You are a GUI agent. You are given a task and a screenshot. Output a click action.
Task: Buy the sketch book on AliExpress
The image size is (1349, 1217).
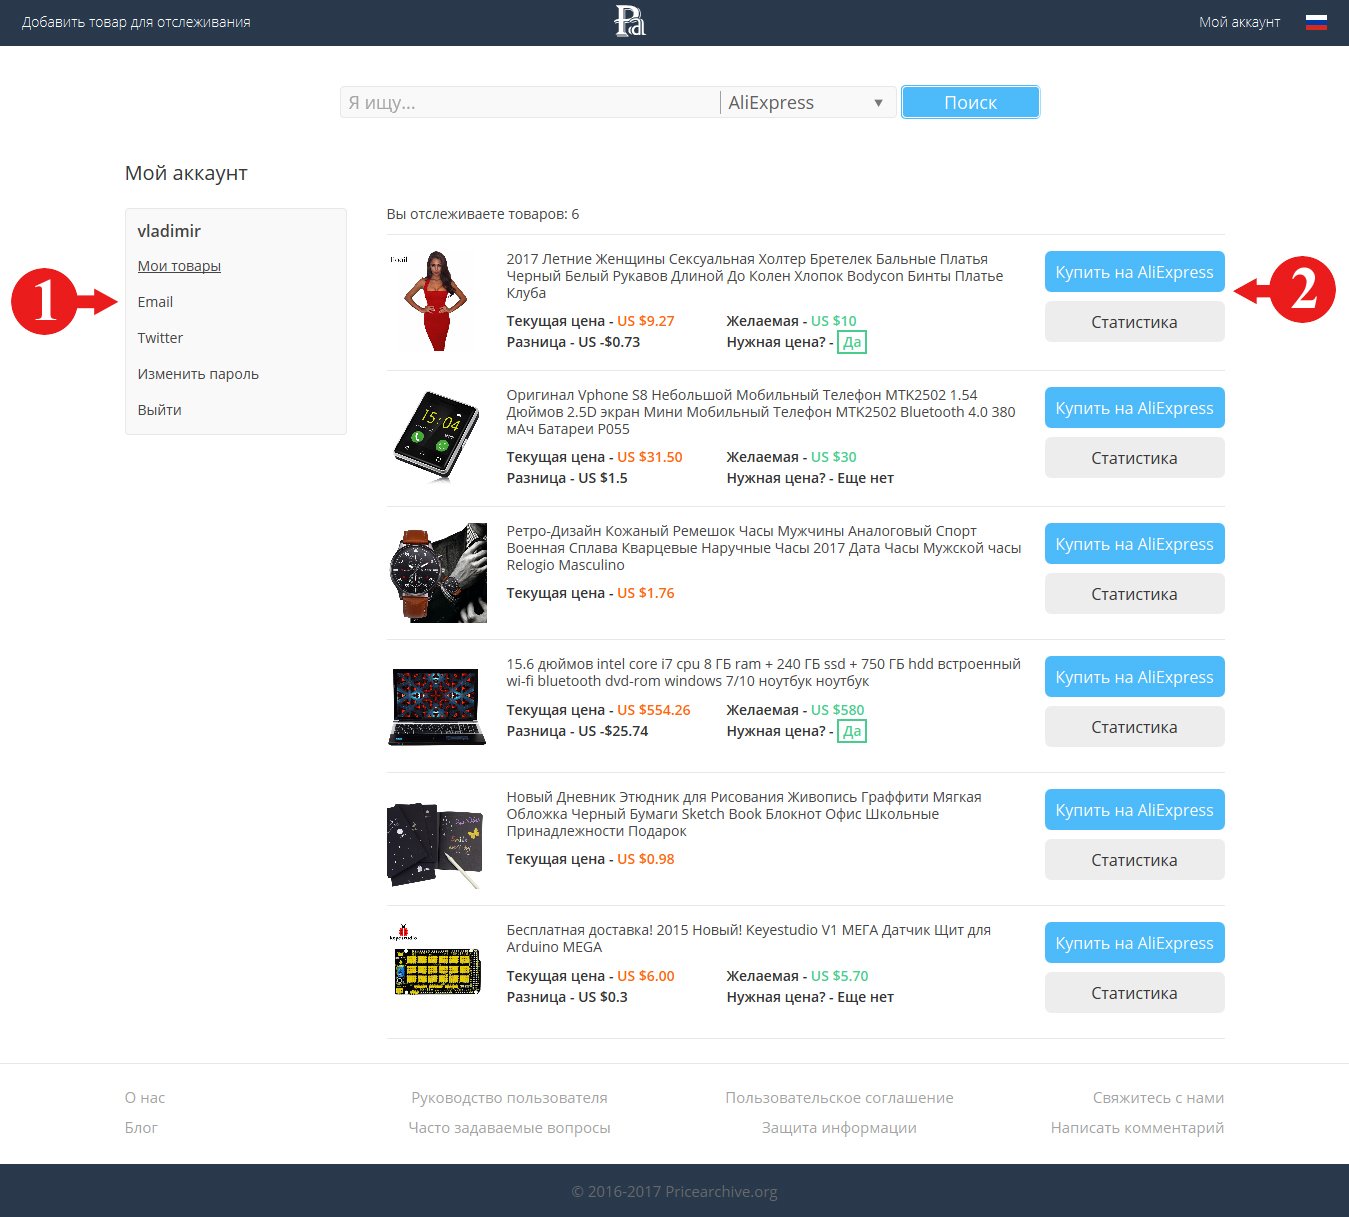click(x=1134, y=810)
